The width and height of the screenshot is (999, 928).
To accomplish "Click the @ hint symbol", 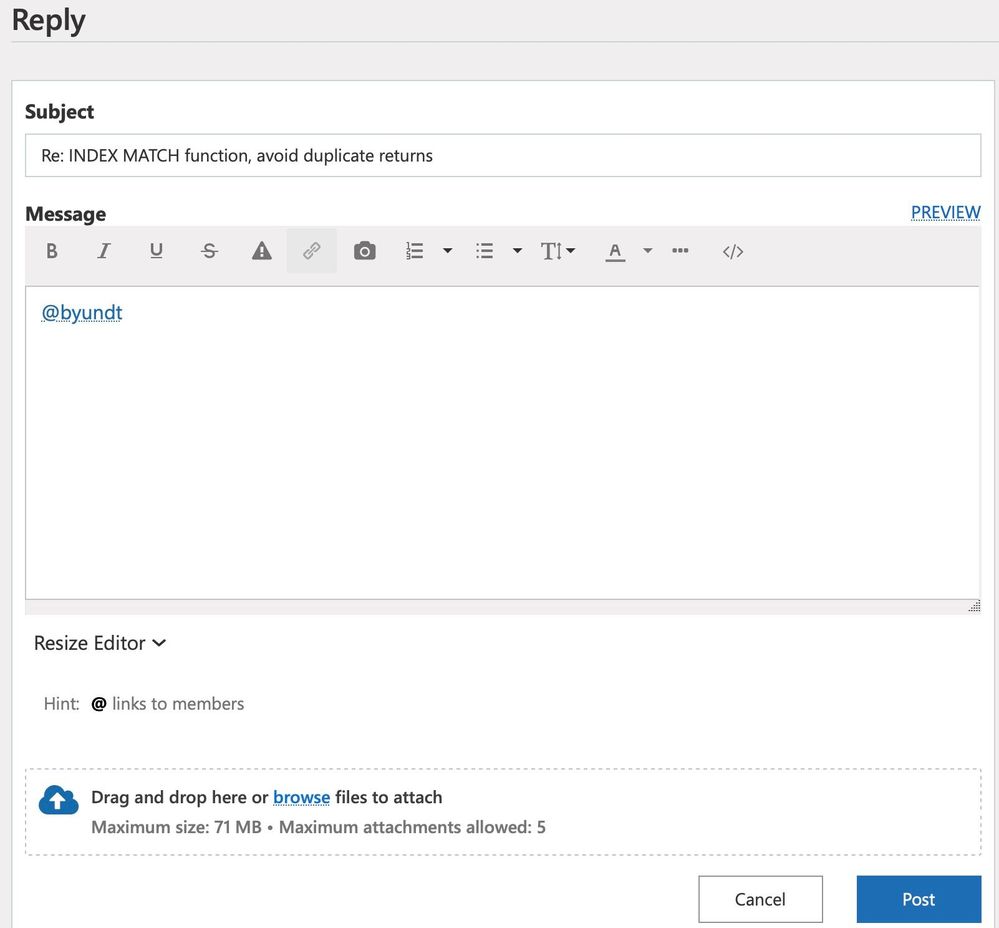I will point(98,704).
